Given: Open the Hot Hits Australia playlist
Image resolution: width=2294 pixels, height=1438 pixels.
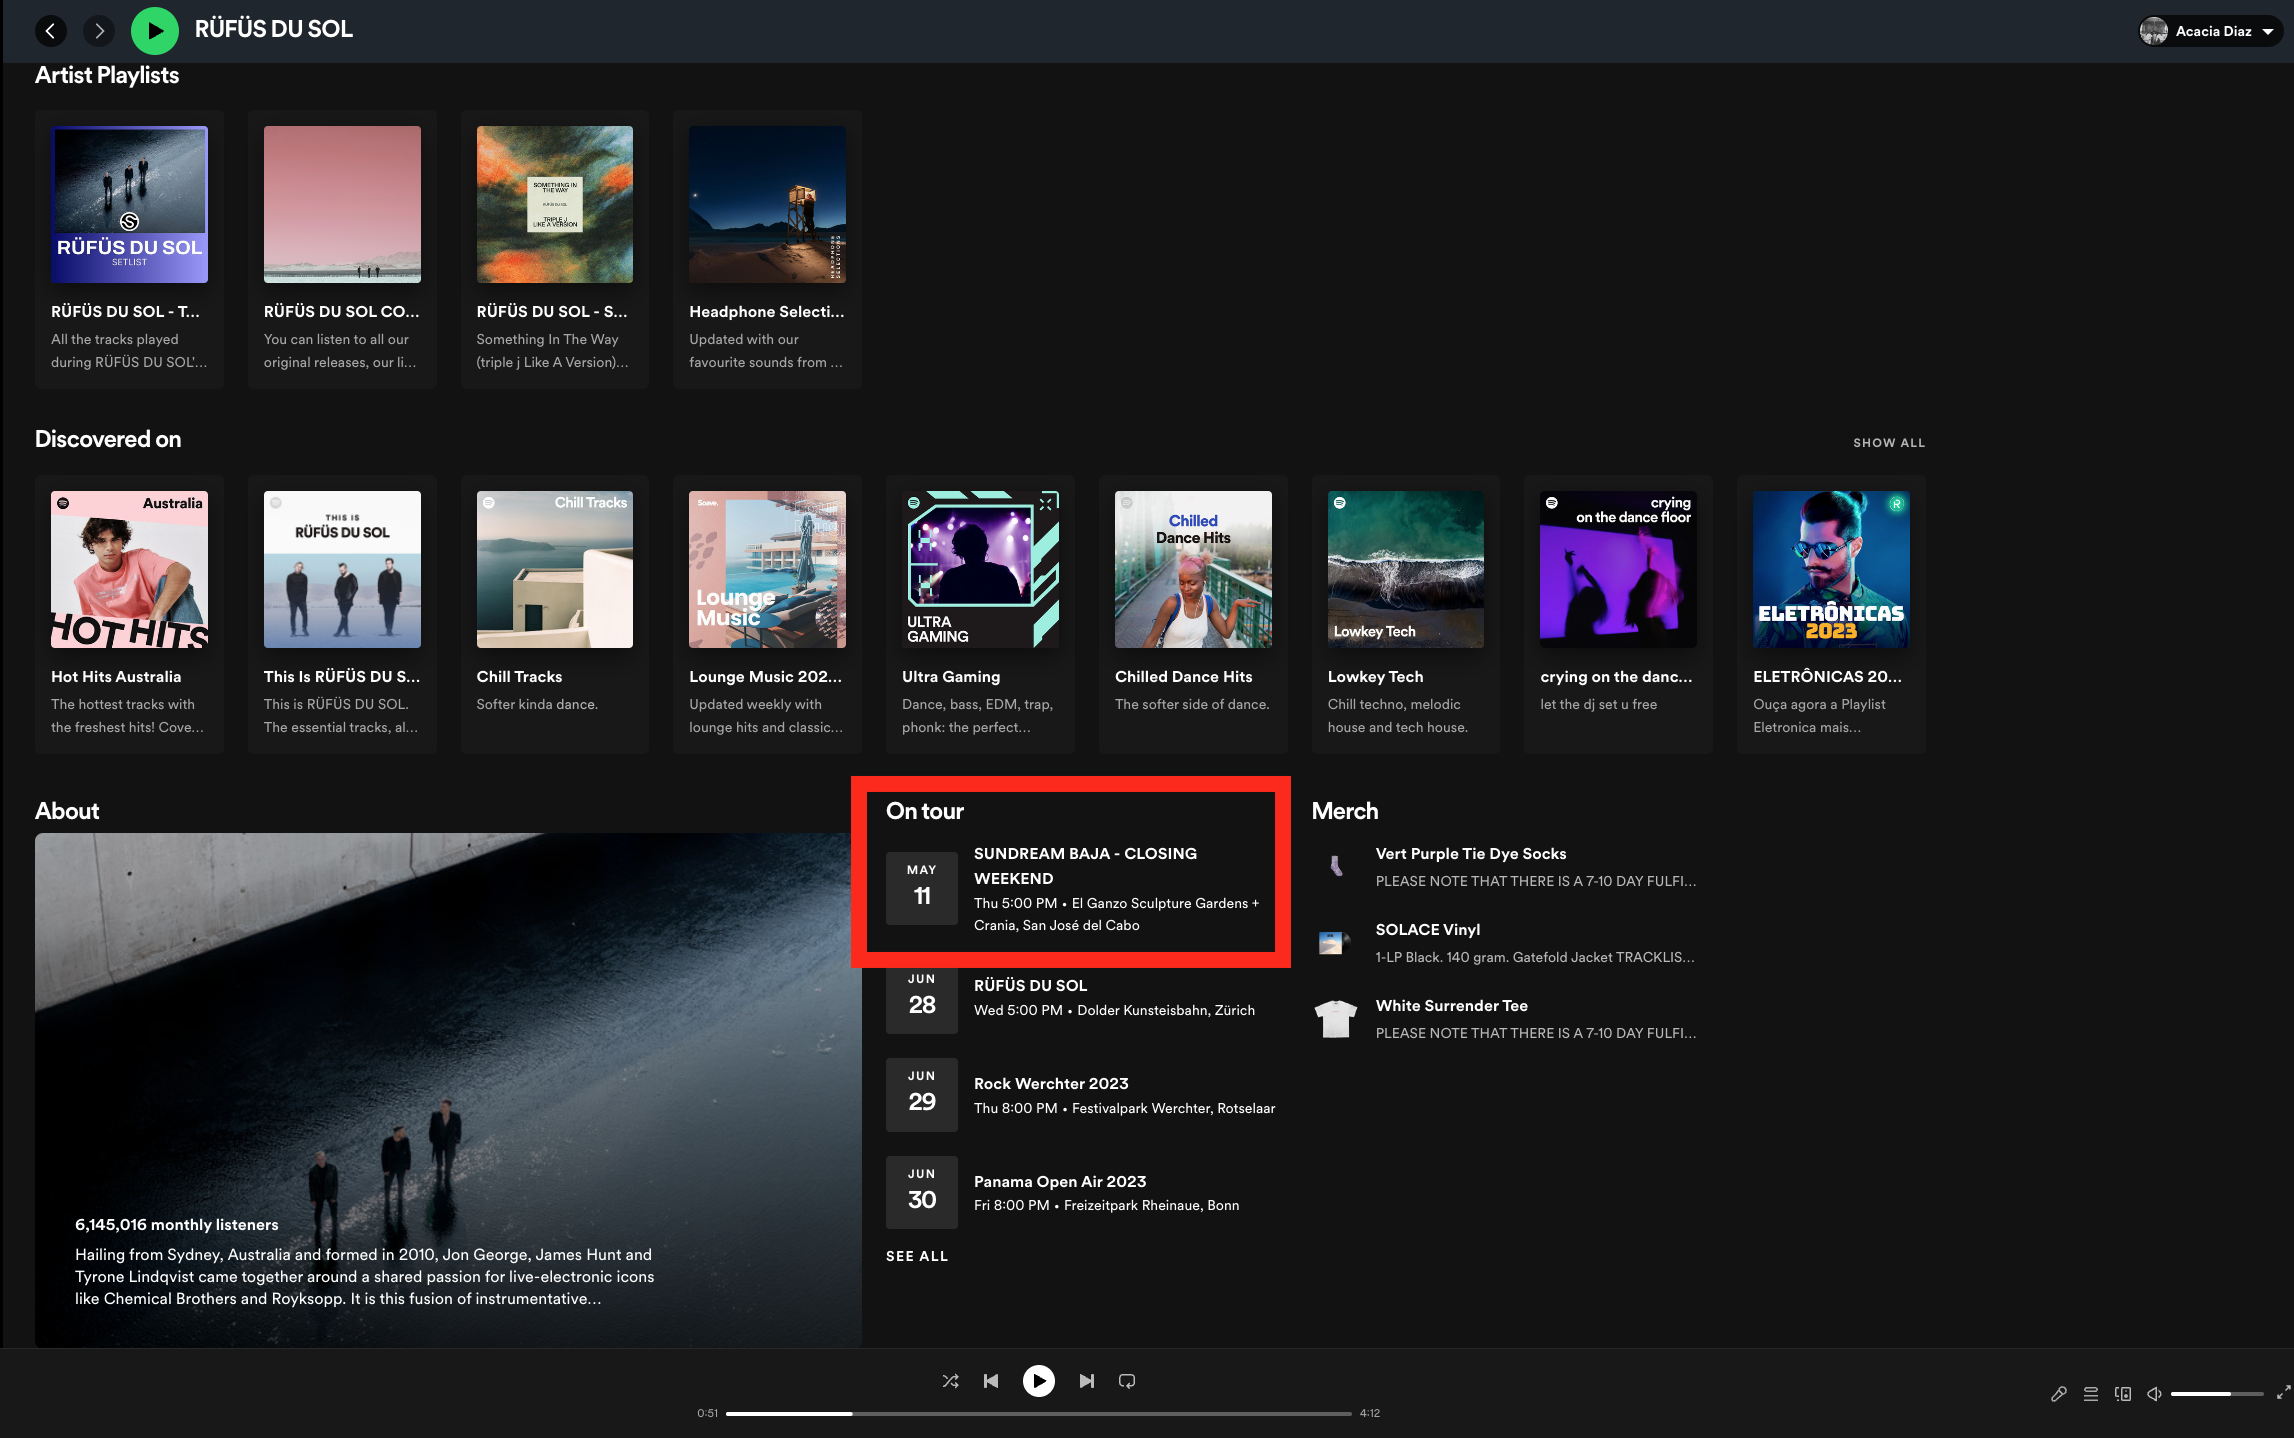Looking at the screenshot, I should tap(129, 614).
